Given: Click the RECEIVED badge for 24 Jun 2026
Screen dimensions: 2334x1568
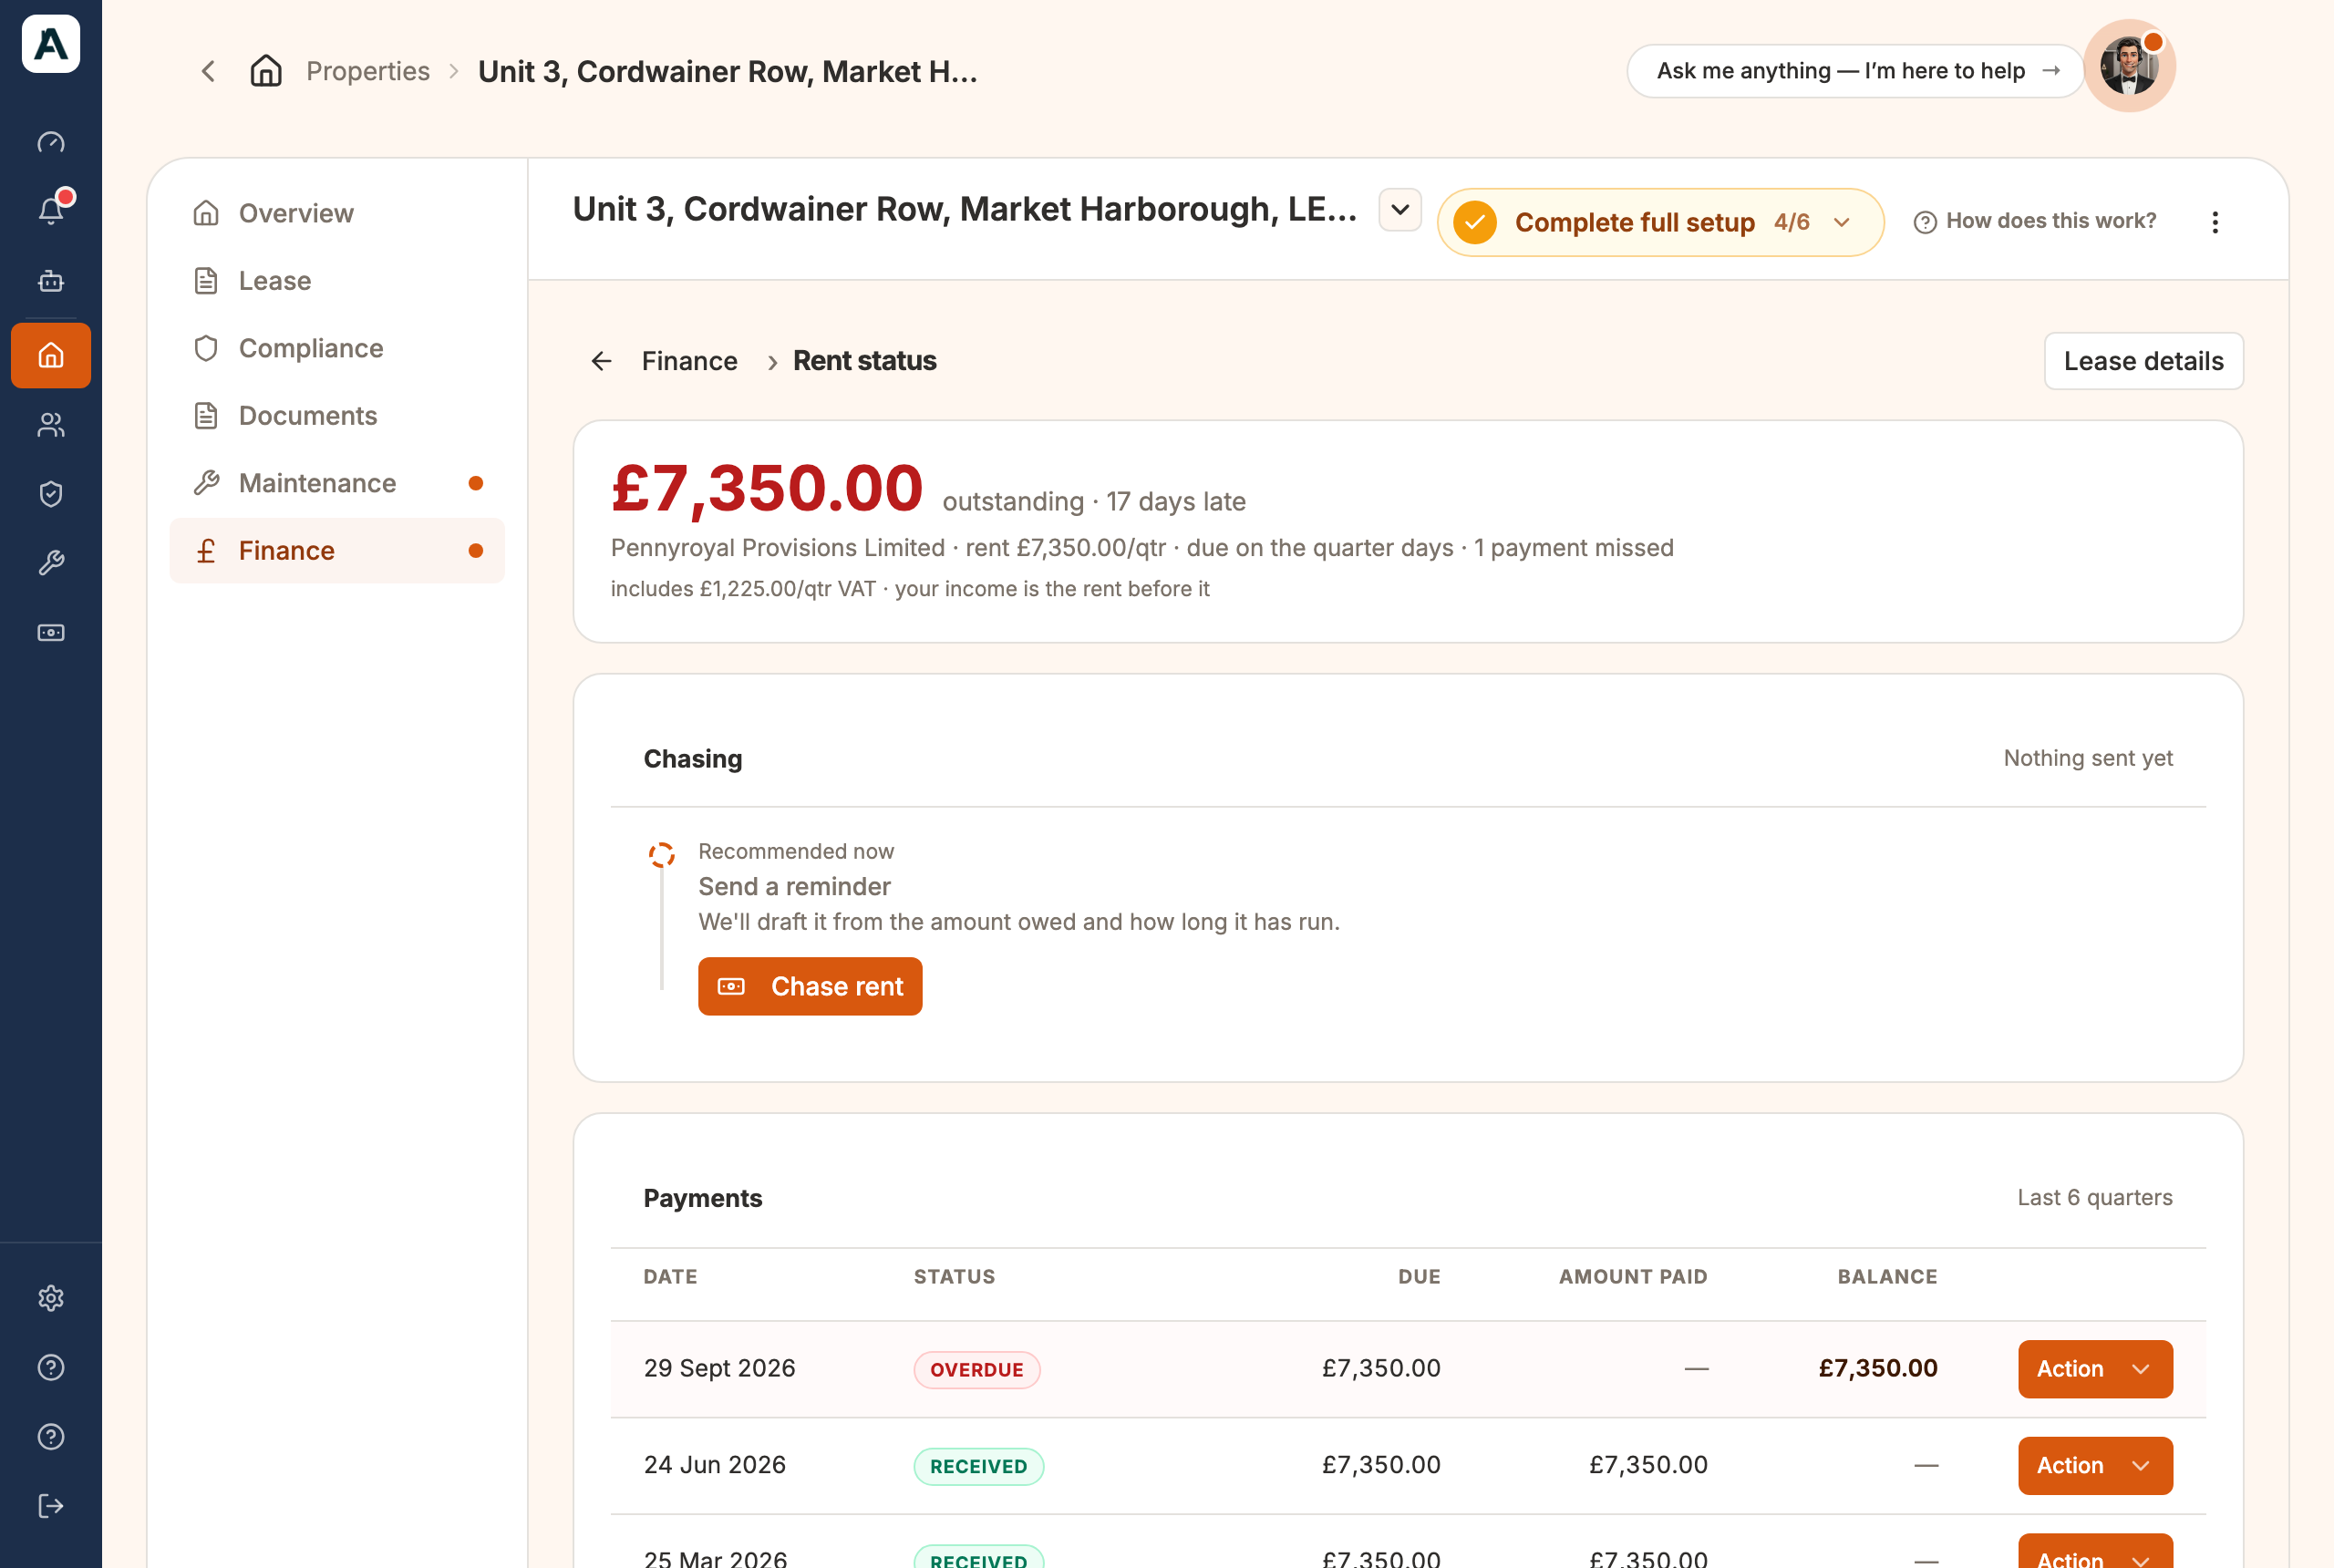Looking at the screenshot, I should 978,1466.
